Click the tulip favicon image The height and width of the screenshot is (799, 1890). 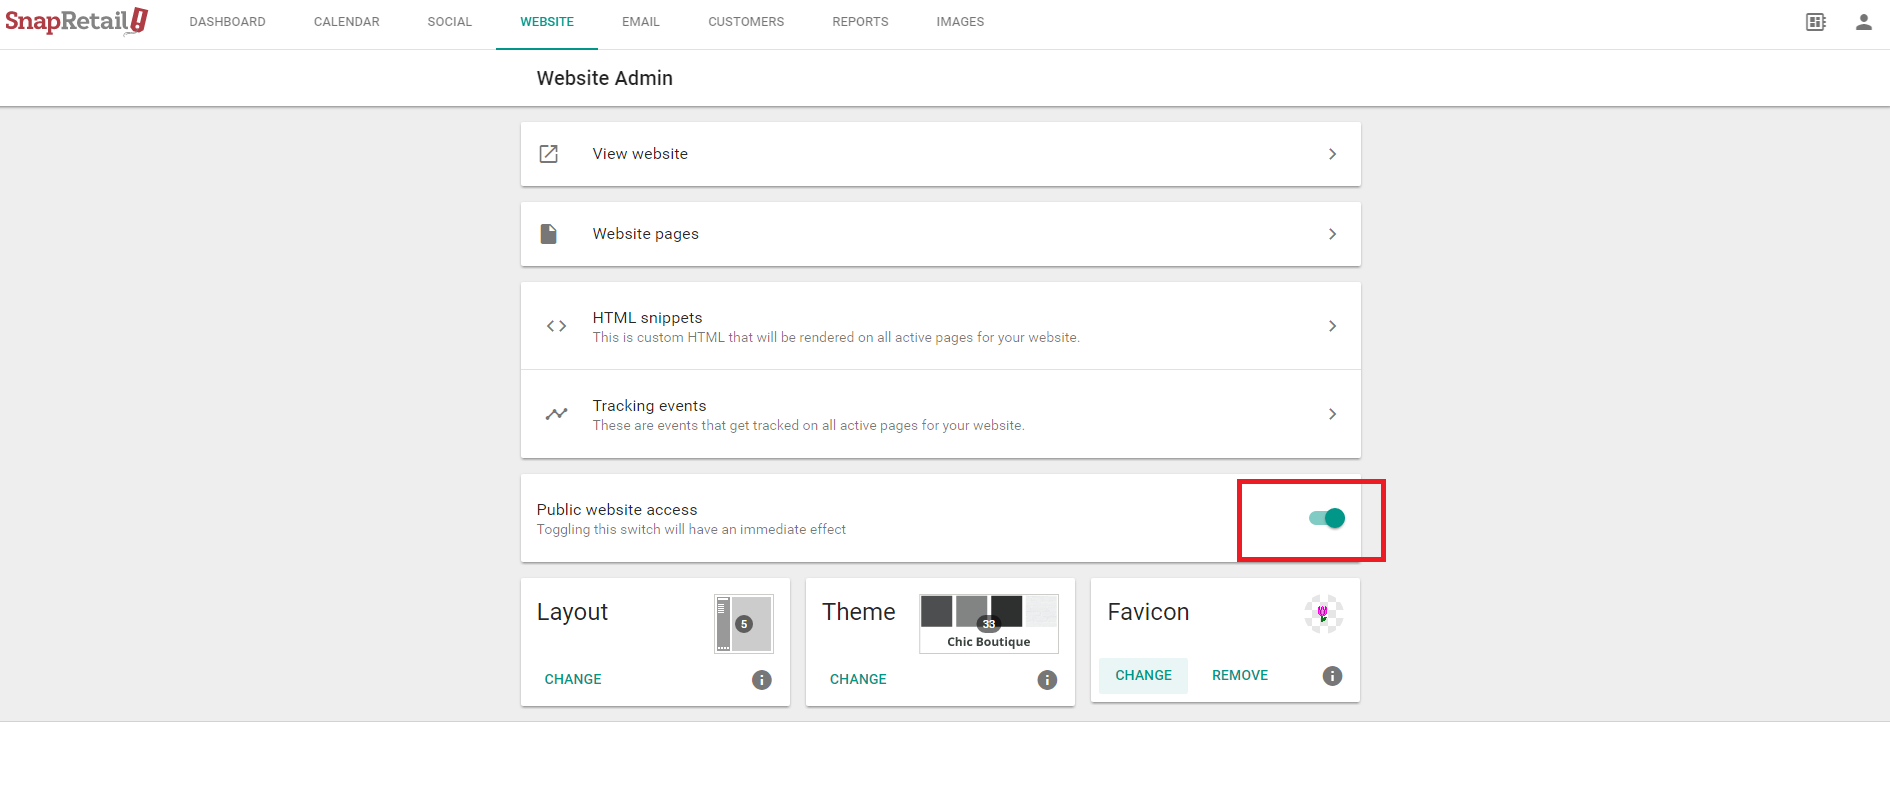click(1324, 614)
